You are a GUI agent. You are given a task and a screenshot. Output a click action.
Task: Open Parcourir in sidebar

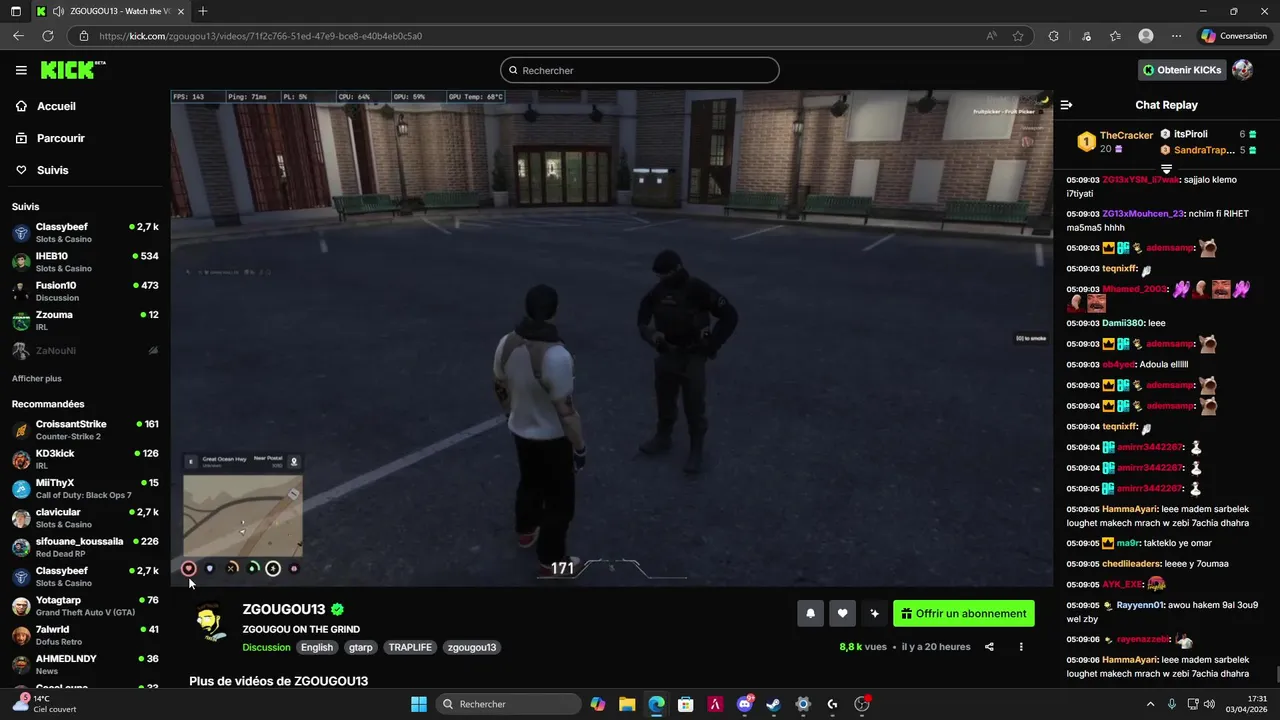pos(60,138)
